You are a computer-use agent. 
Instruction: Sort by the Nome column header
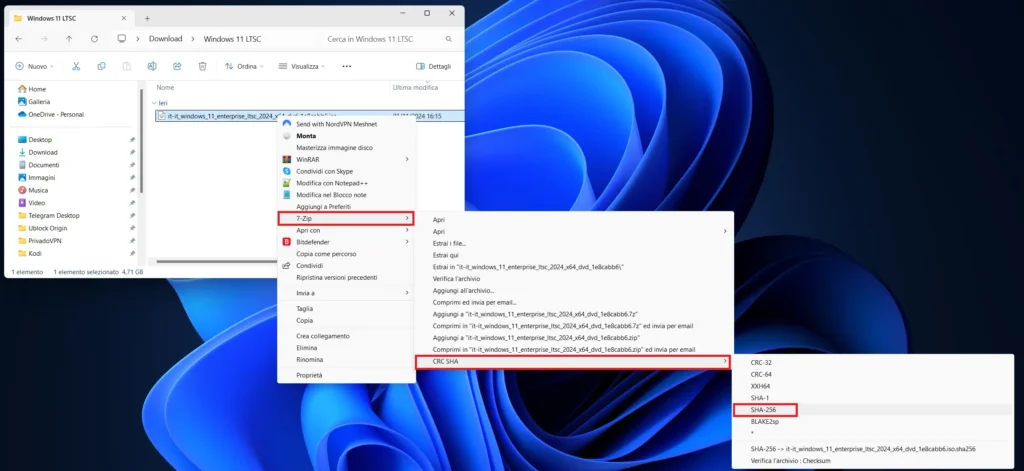tap(165, 88)
